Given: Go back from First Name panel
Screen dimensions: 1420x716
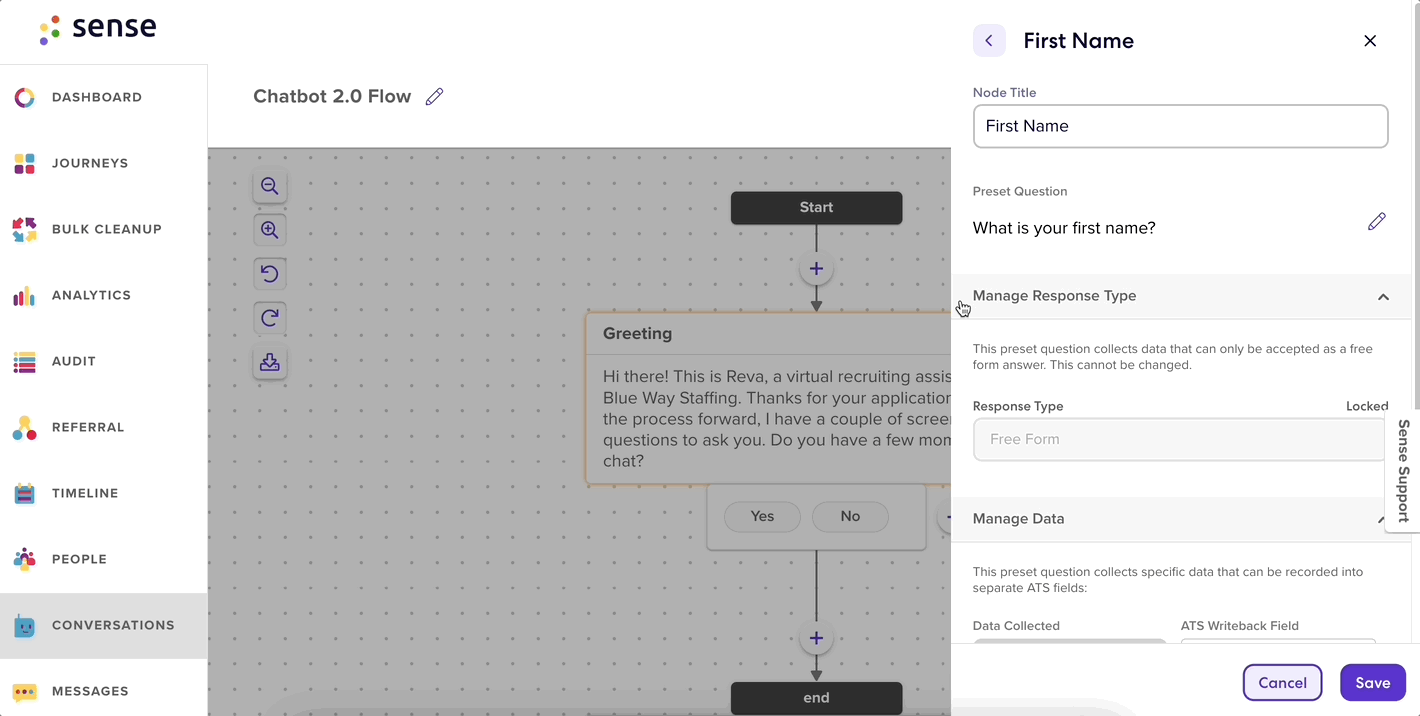Looking at the screenshot, I should [989, 40].
